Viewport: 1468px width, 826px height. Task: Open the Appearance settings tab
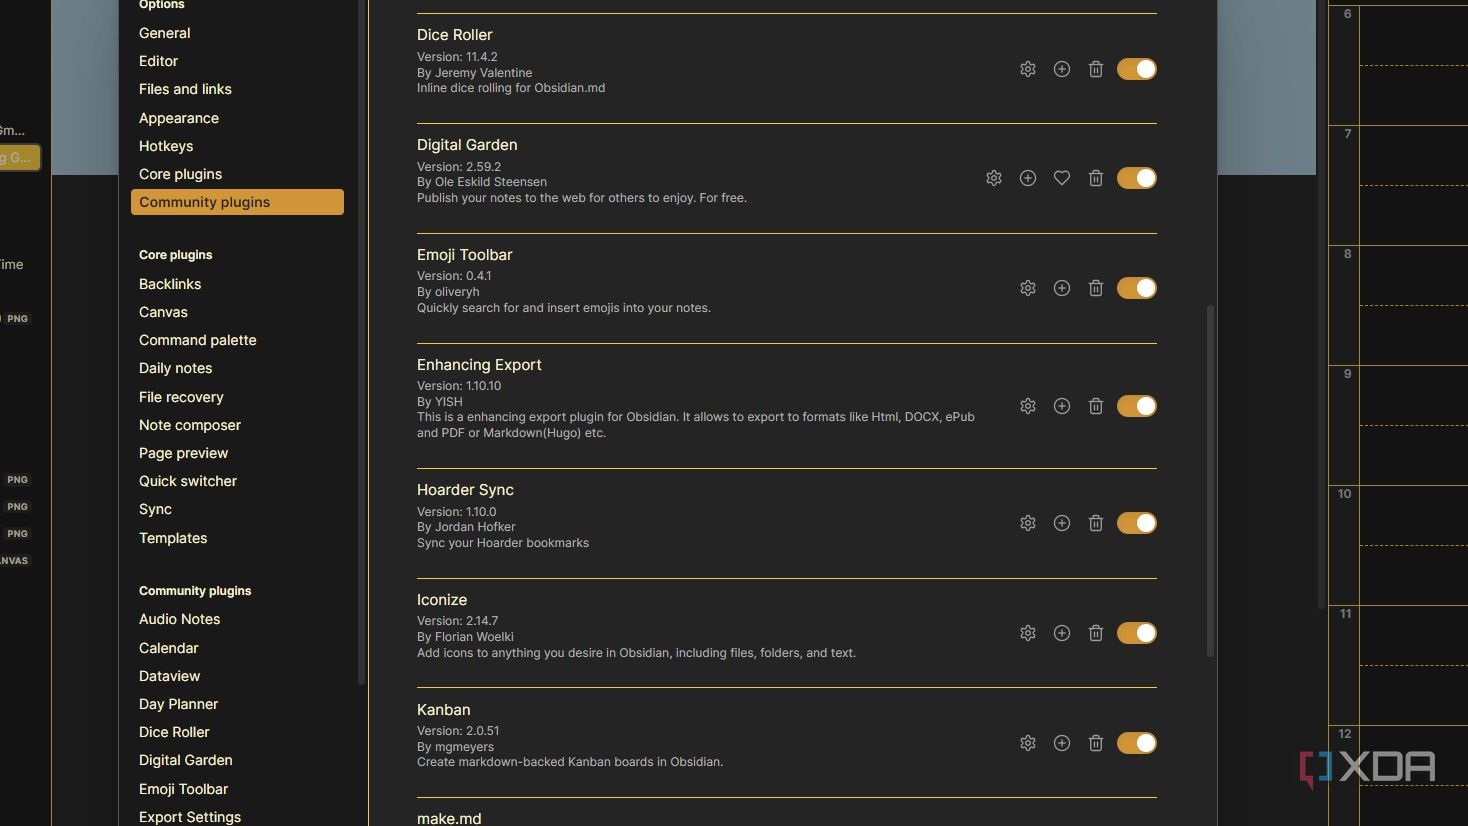(x=179, y=118)
